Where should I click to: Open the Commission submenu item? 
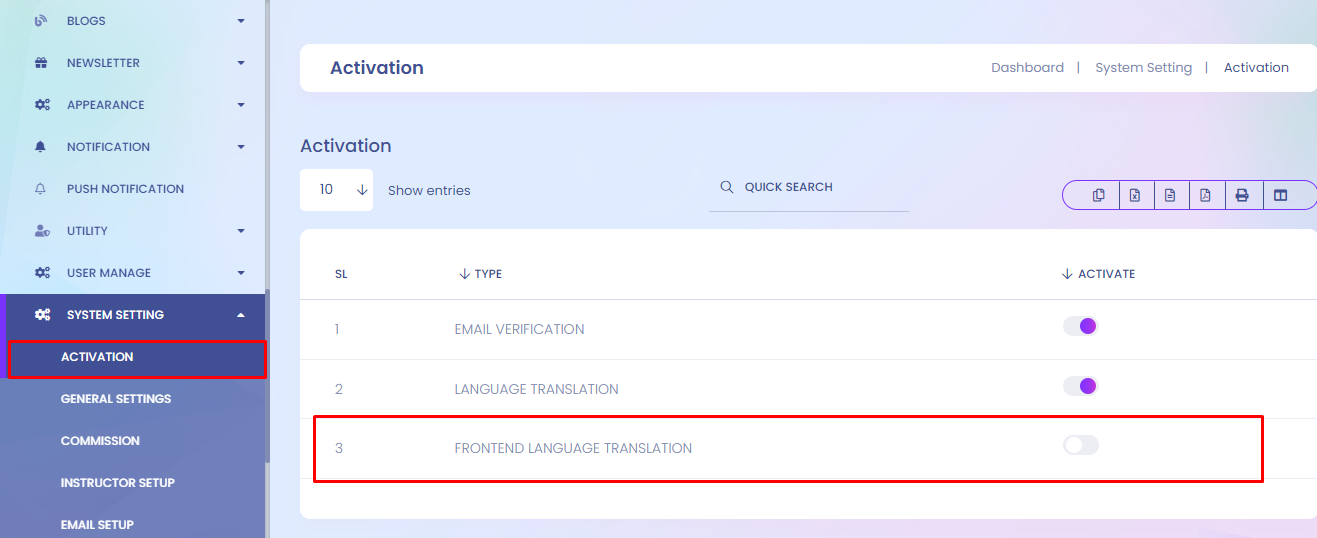pyautogui.click(x=100, y=441)
